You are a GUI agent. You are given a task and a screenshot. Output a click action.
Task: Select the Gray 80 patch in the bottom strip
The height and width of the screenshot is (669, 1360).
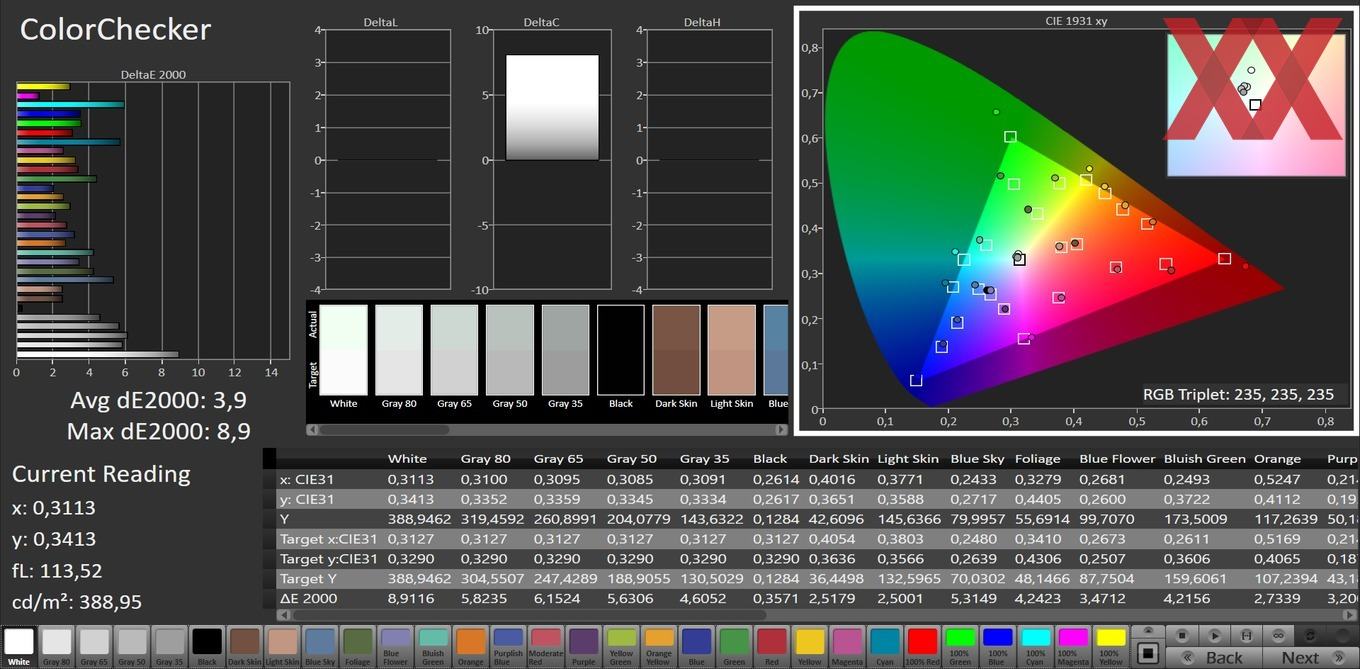(x=56, y=646)
